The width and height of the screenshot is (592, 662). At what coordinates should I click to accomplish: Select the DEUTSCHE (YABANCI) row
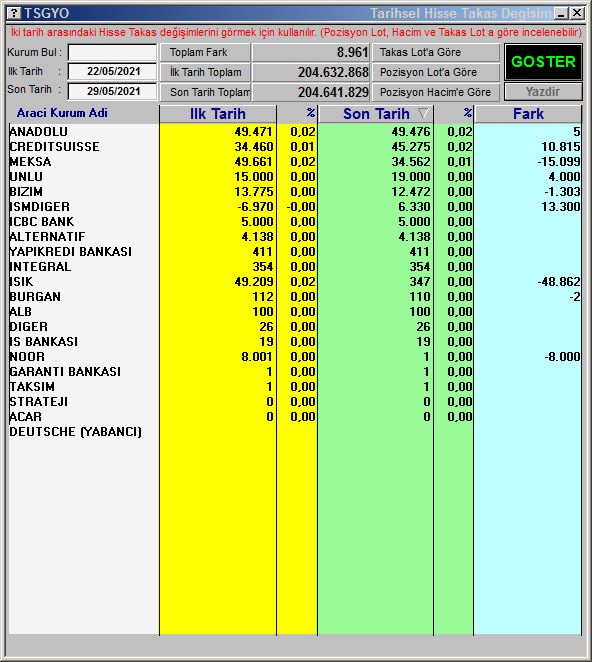point(295,432)
